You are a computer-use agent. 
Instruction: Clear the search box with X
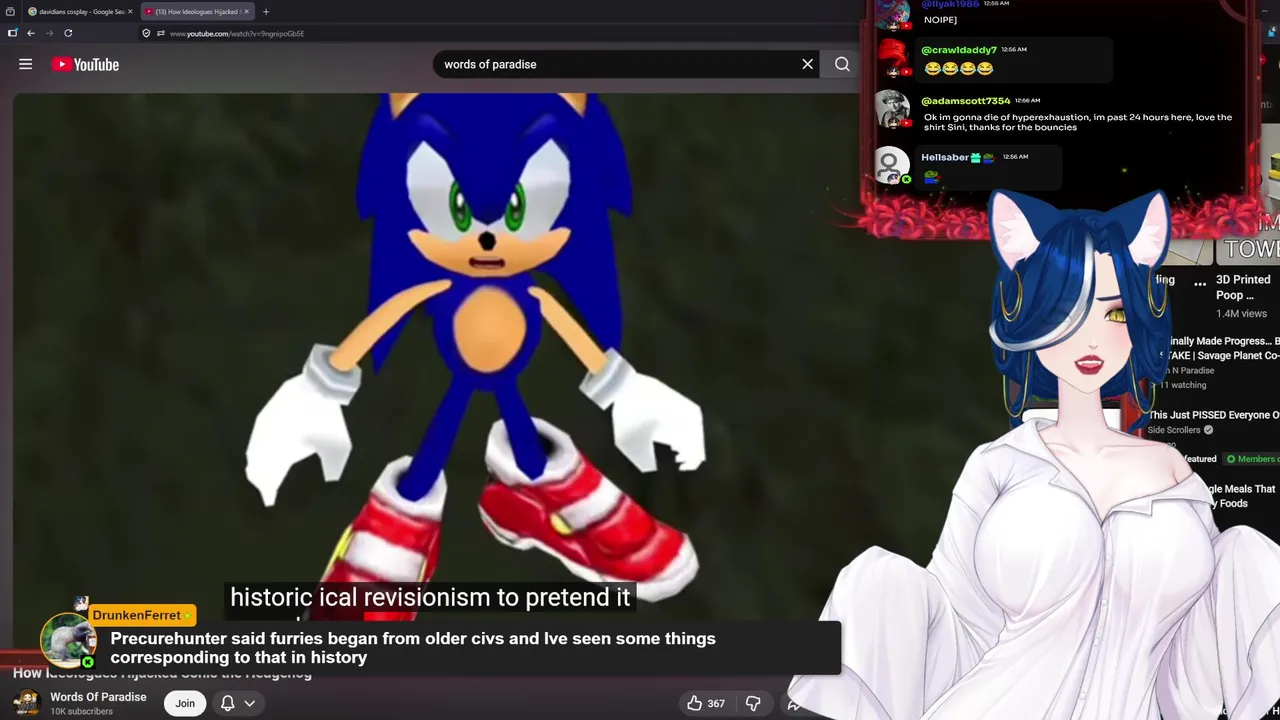click(x=808, y=64)
